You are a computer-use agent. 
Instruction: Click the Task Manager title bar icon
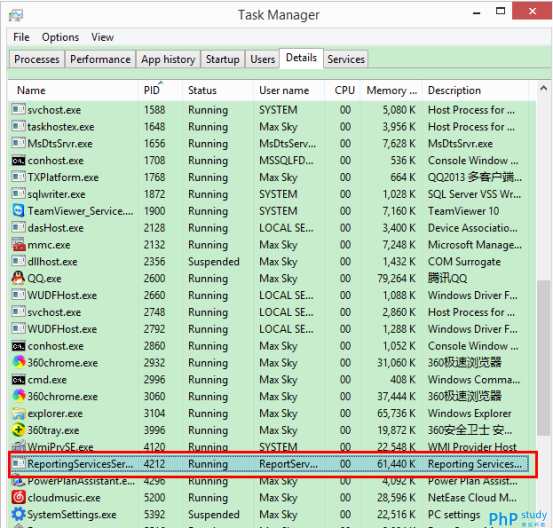[x=16, y=15]
